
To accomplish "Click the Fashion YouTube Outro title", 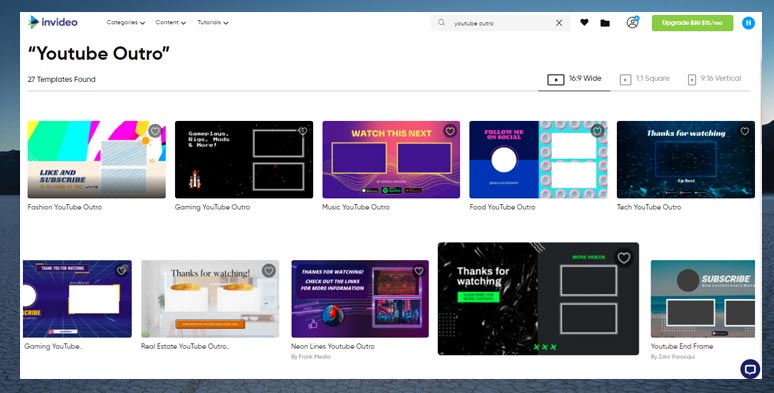I will [65, 207].
